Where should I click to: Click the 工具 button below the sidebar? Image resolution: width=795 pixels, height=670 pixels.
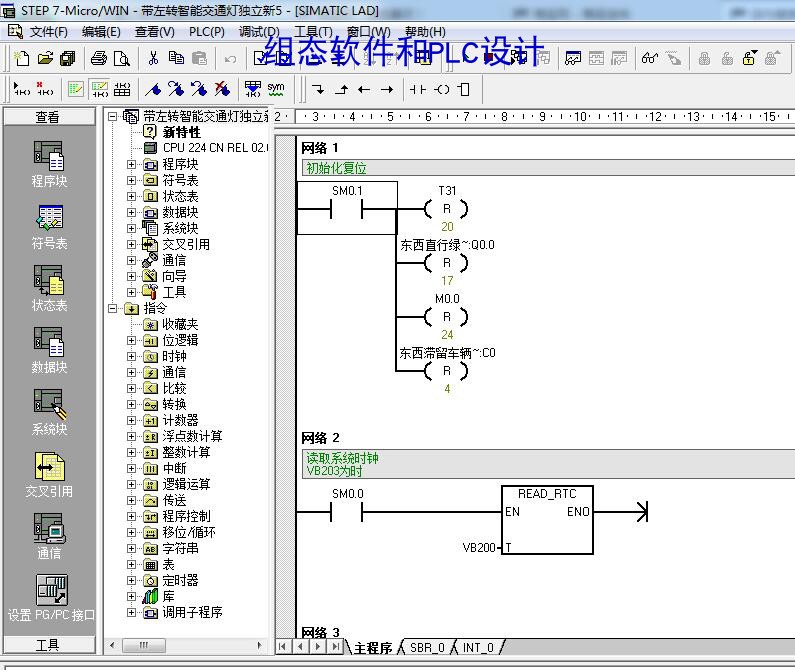[49, 645]
